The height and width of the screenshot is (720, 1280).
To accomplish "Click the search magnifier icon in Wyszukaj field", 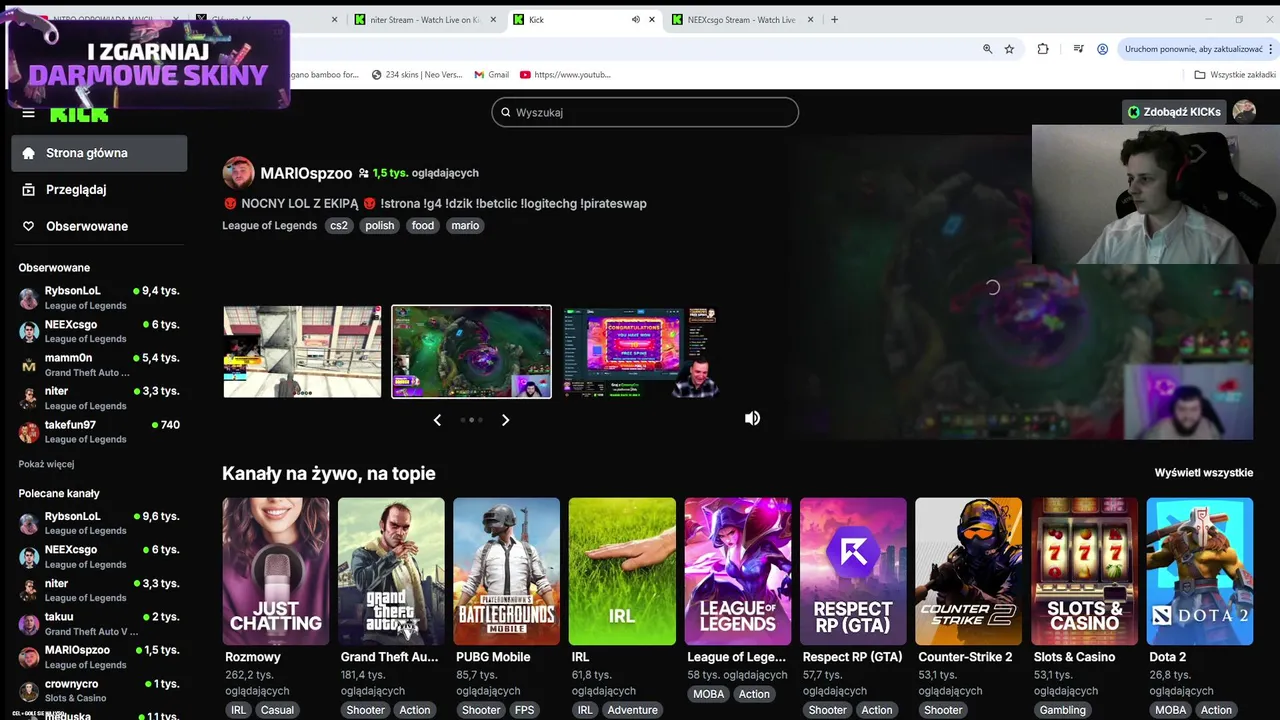I will (x=506, y=113).
